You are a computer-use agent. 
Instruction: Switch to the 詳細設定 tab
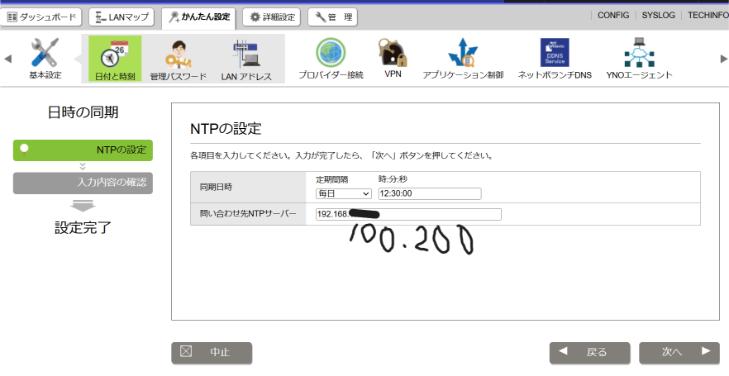[x=272, y=17]
